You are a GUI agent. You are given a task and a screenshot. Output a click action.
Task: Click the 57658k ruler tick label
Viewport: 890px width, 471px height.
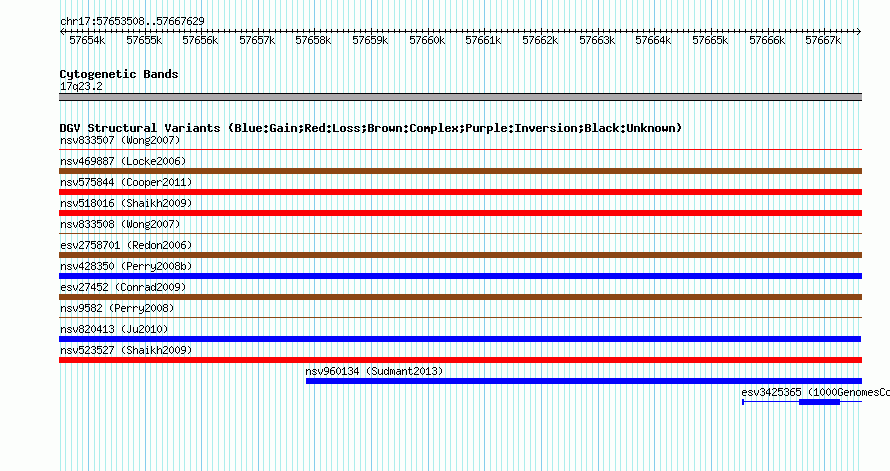[x=313, y=40]
